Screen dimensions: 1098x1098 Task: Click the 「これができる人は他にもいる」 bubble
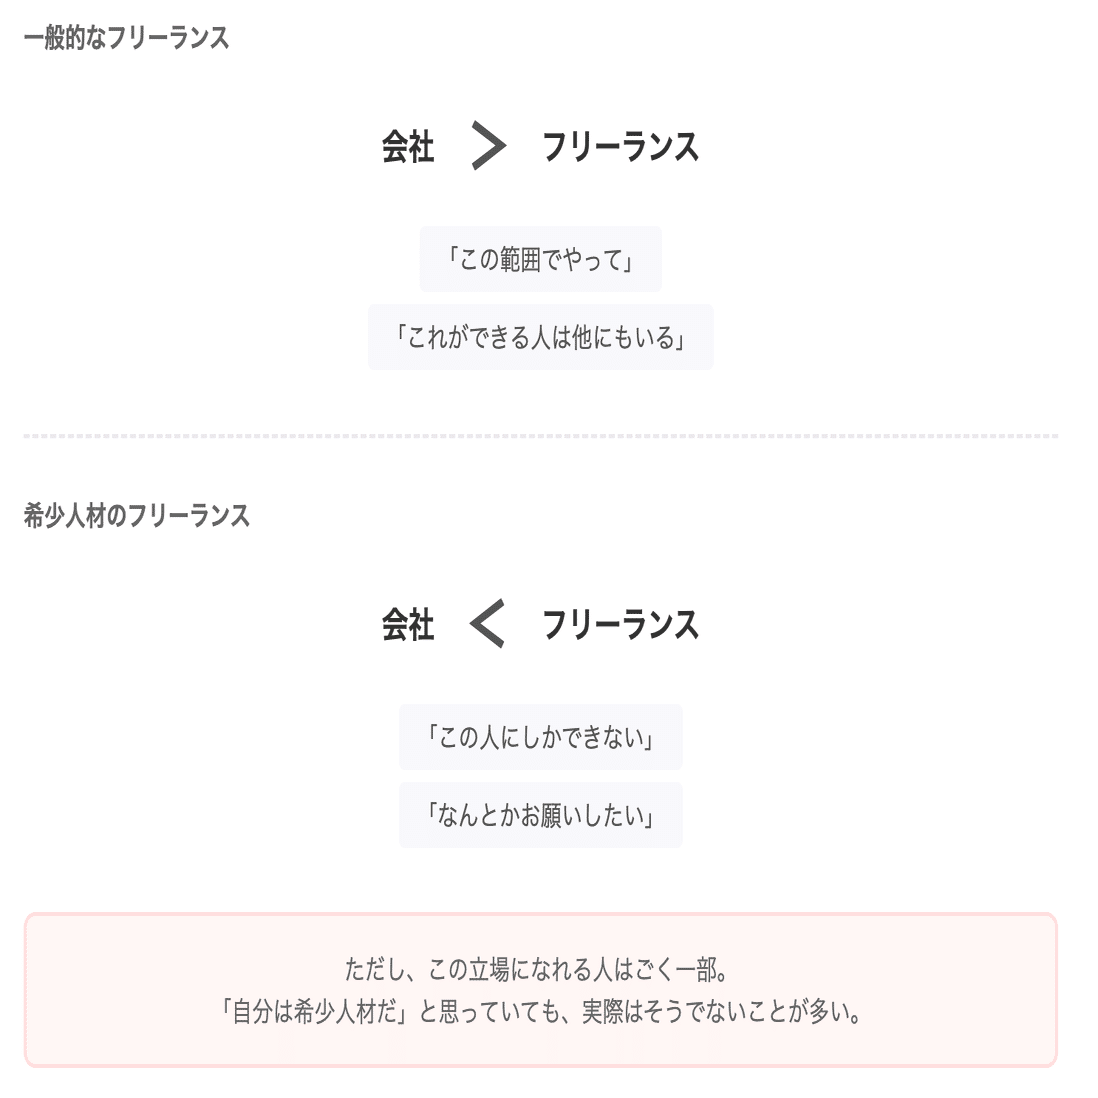pyautogui.click(x=540, y=338)
